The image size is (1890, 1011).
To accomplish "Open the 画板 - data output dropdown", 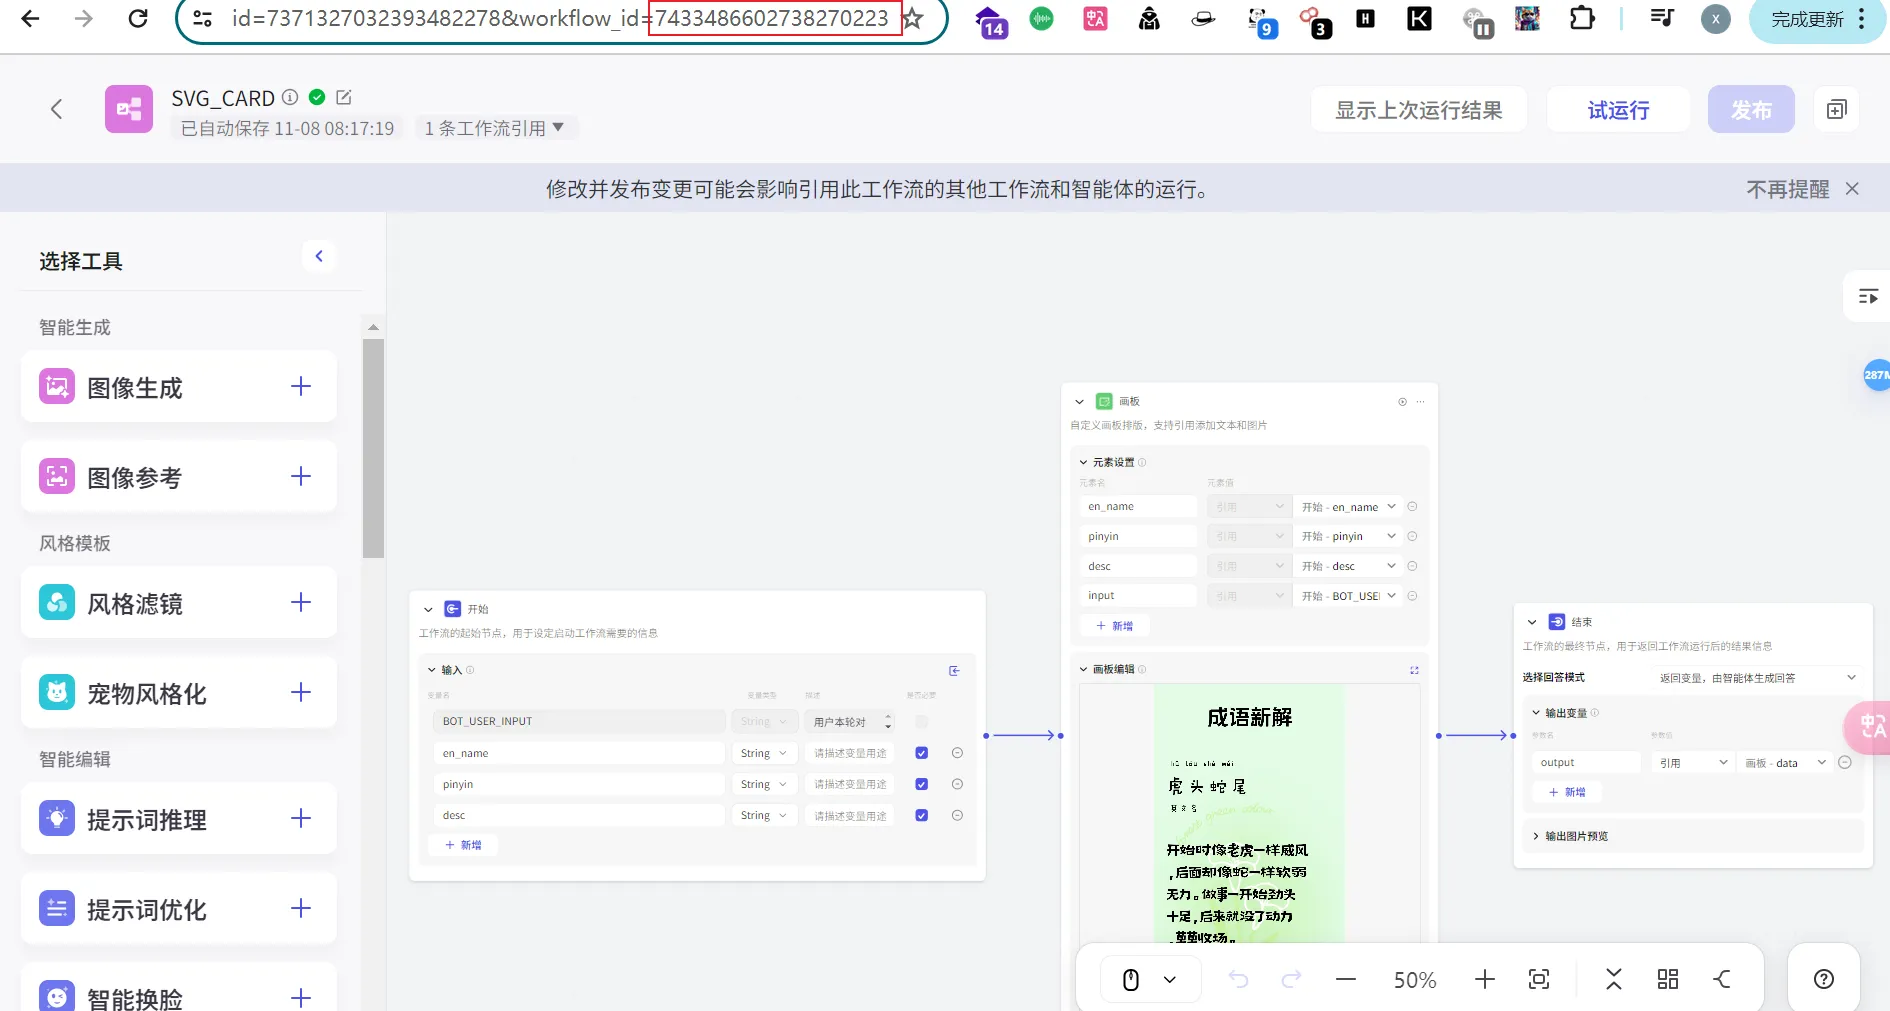I will (x=1785, y=762).
